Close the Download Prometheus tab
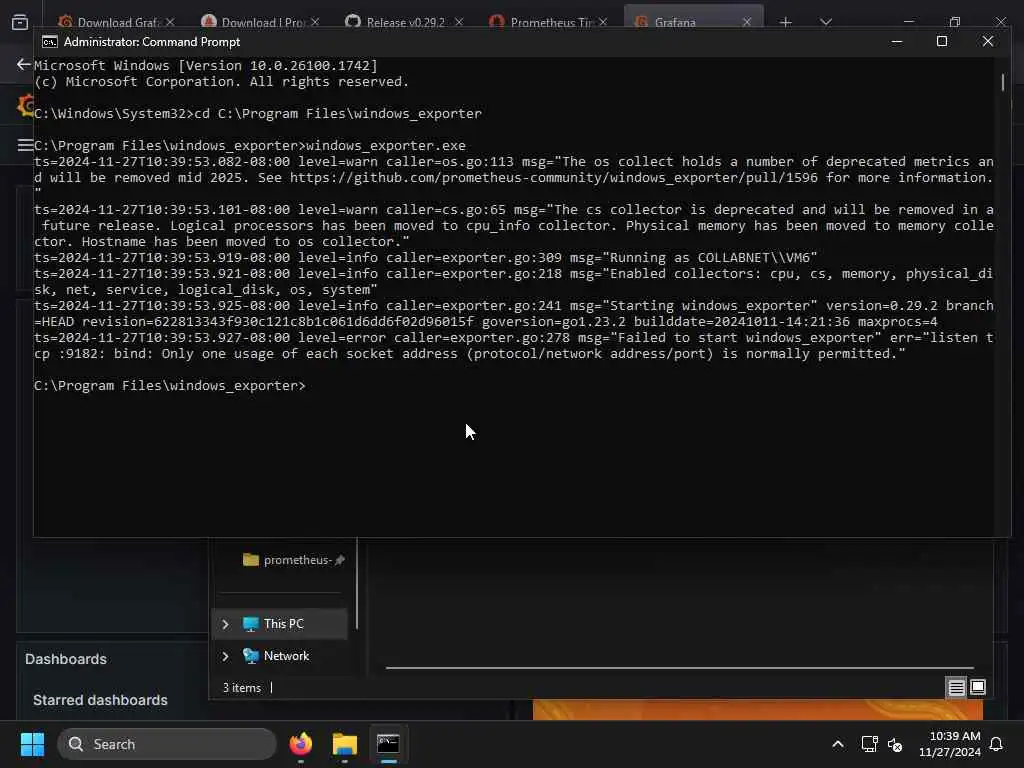 pyautogui.click(x=315, y=22)
